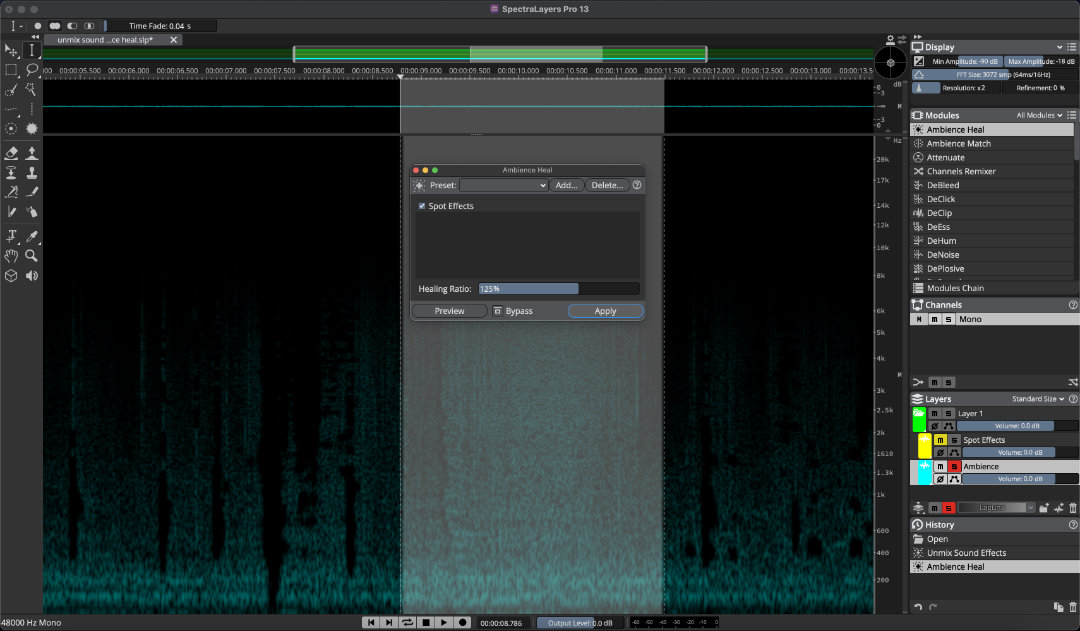Select the Spray can tool
Screen dimensions: 1080x631
tap(32, 211)
